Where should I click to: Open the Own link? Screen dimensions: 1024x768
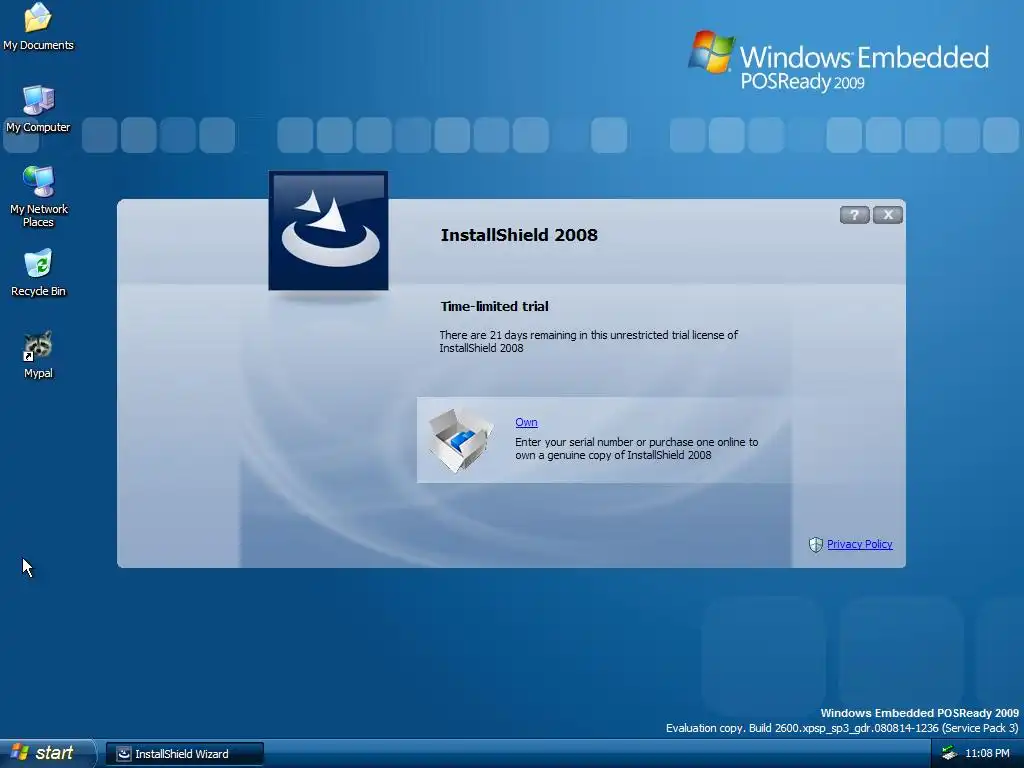point(526,423)
